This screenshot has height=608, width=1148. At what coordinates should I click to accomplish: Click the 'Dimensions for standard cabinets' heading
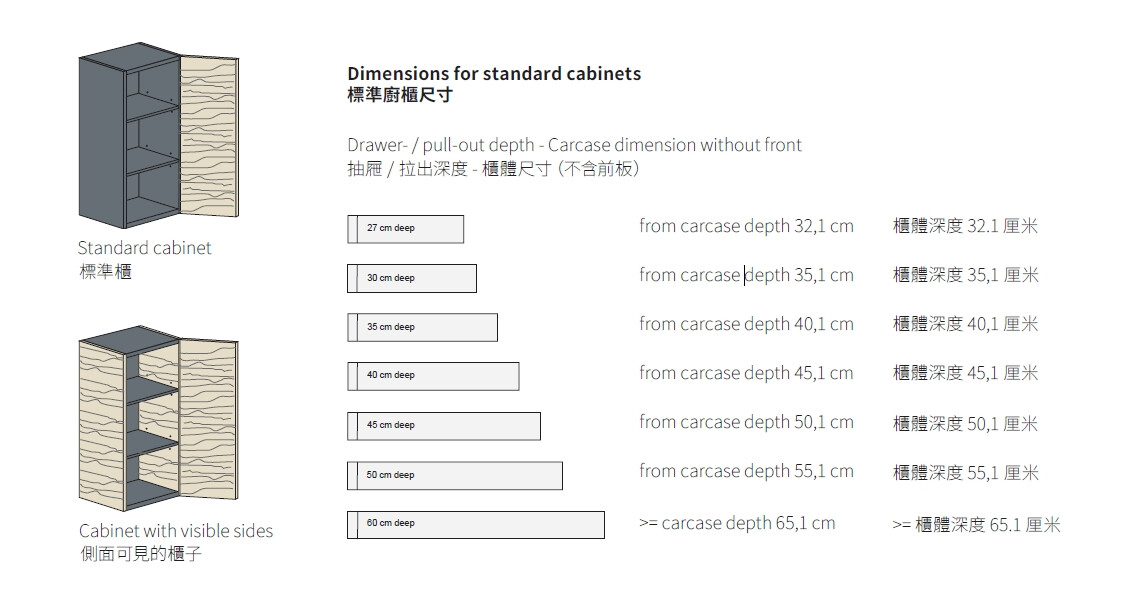(x=494, y=74)
